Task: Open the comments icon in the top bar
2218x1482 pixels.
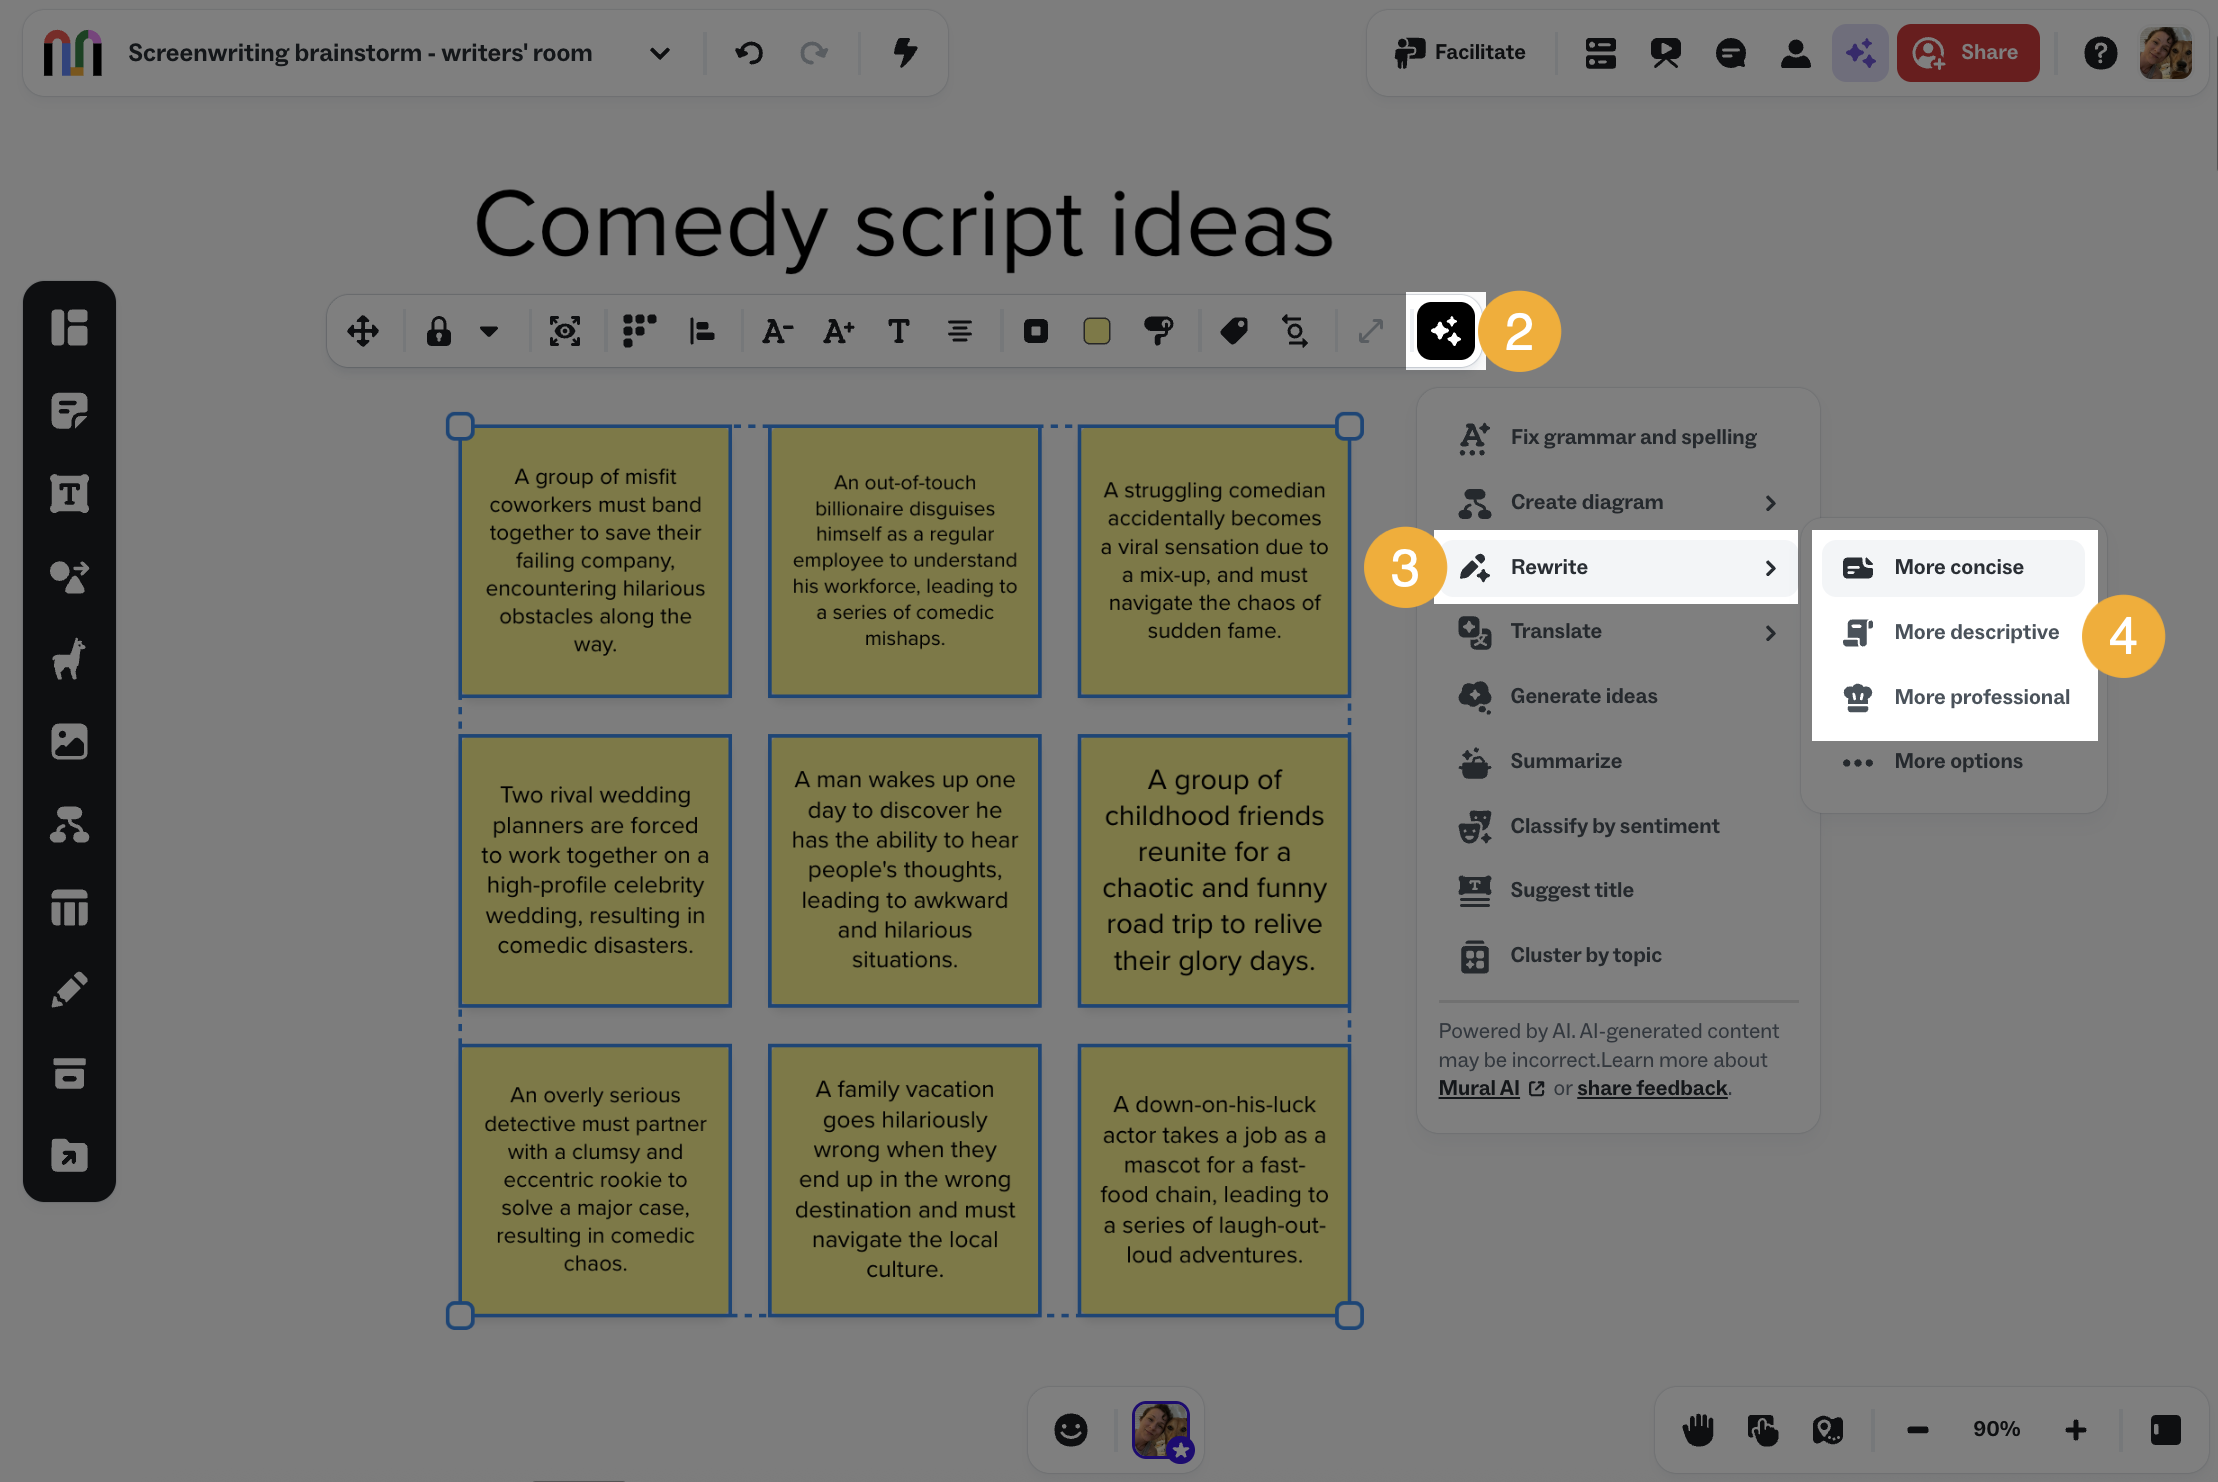Action: point(1730,52)
